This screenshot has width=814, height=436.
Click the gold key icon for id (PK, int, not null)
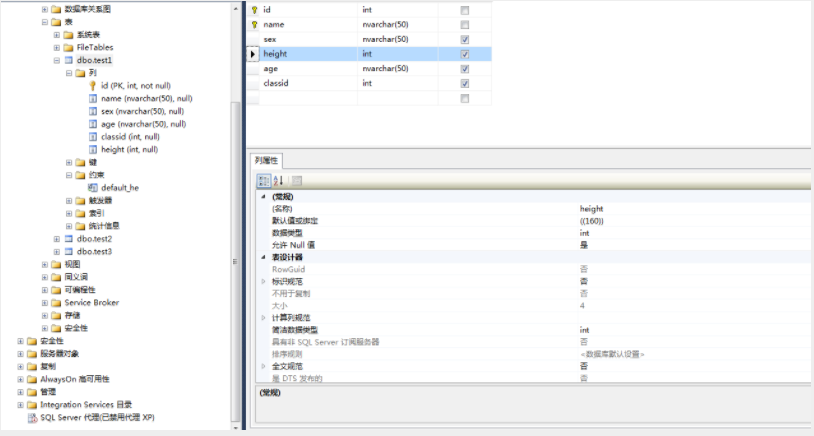[92, 86]
